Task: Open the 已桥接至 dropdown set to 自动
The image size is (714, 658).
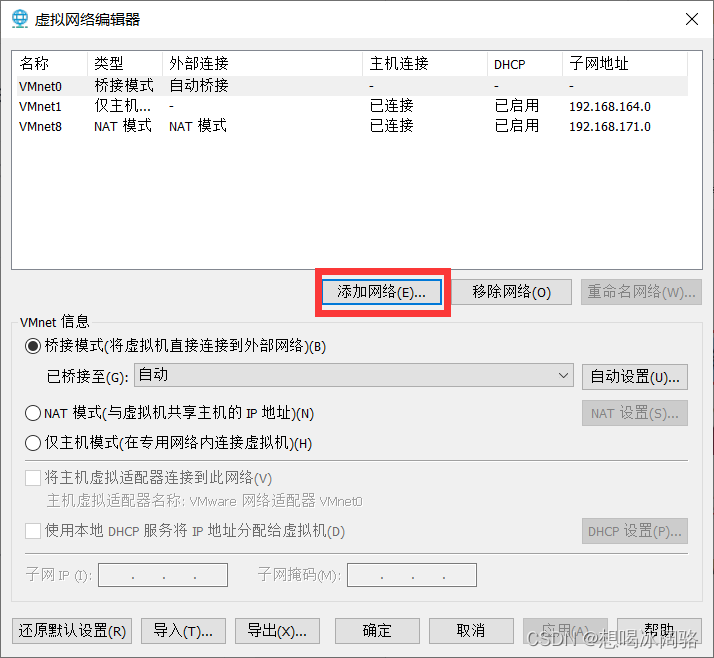Action: (353, 375)
